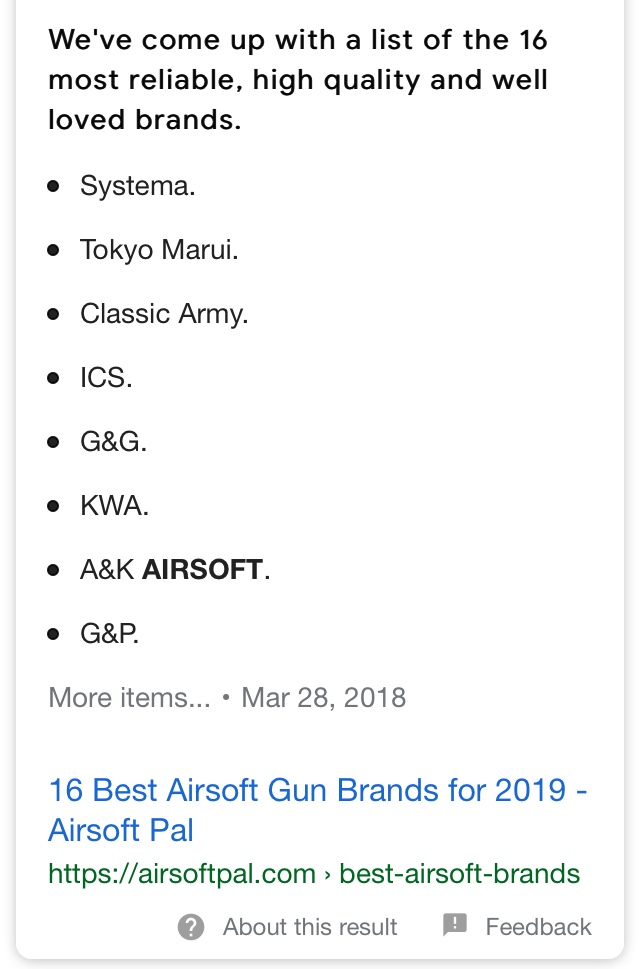
Task: Click the bold 'AIRSOFT' word
Action: pos(202,570)
